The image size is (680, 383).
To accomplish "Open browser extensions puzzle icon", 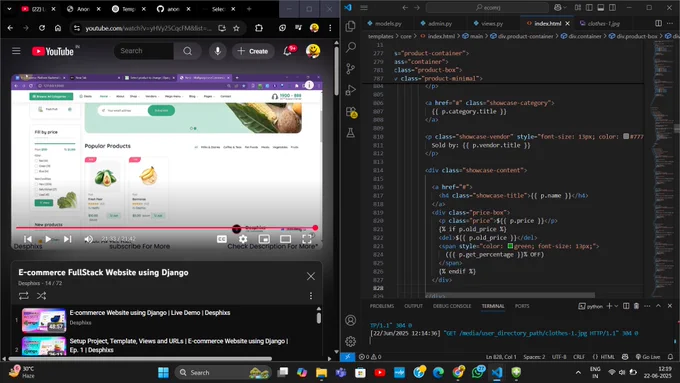I will pyautogui.click(x=259, y=28).
